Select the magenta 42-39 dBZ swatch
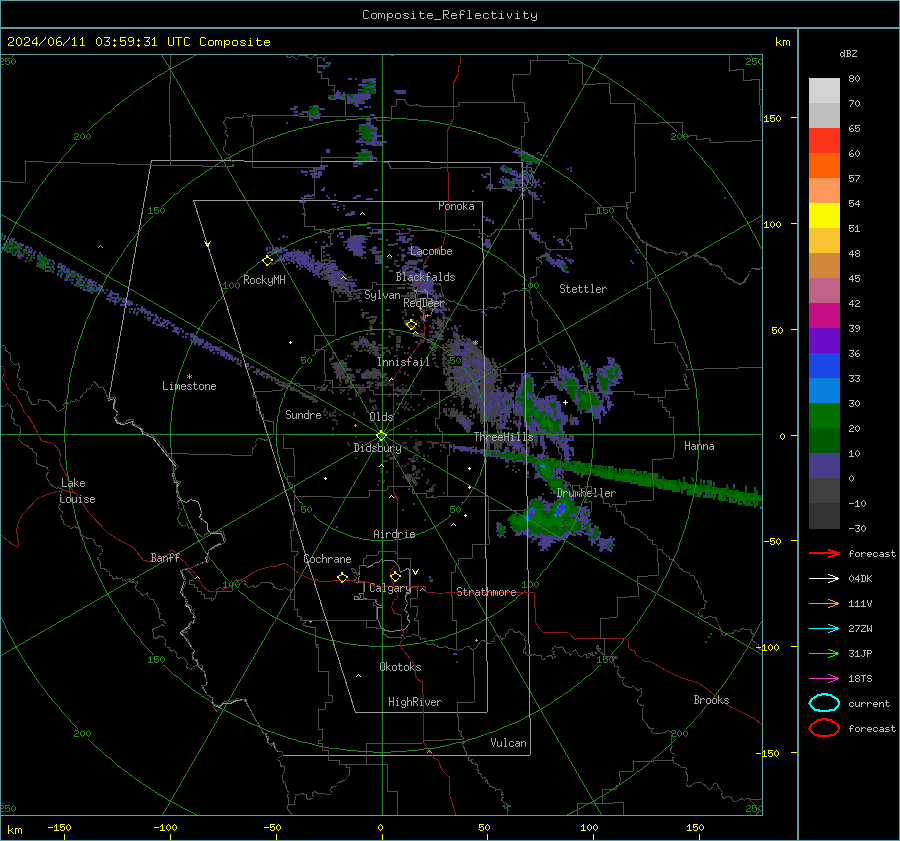This screenshot has height=841, width=900. 824,316
